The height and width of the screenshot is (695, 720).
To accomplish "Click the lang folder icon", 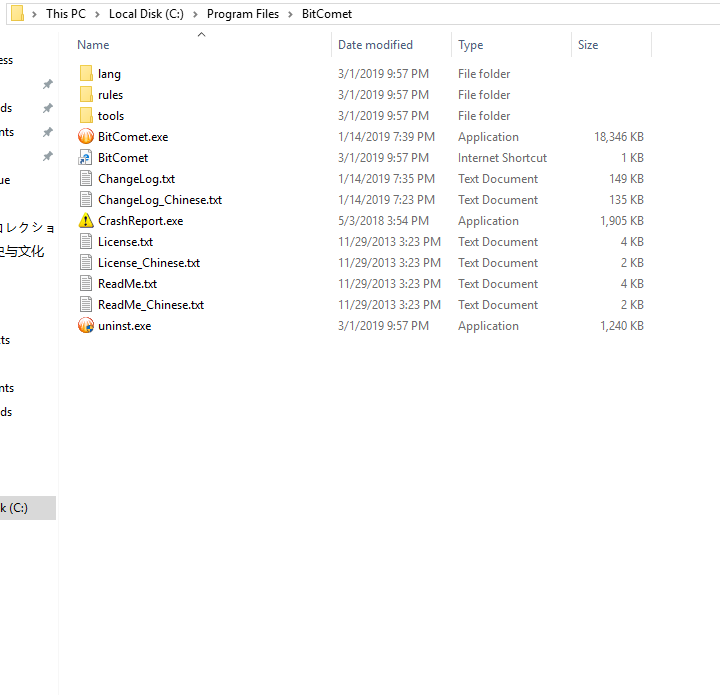I will tap(86, 73).
